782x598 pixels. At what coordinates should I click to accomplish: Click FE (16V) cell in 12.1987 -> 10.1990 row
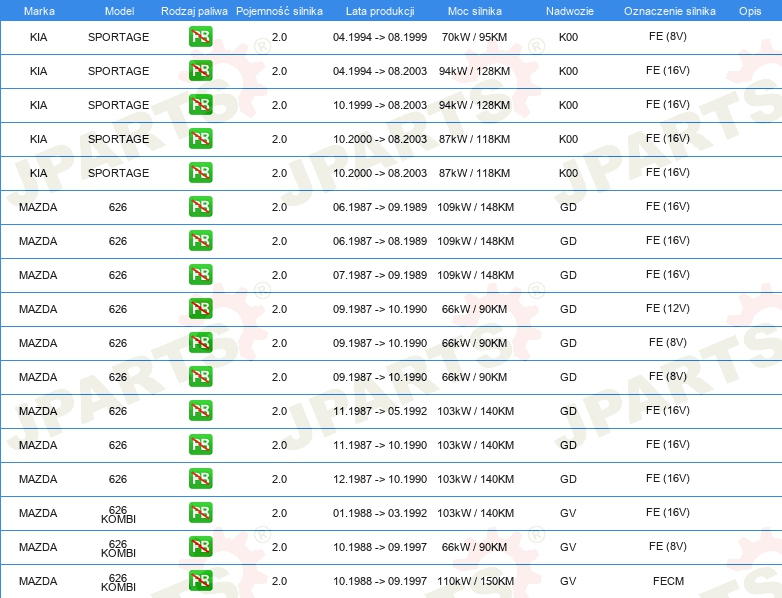668,478
